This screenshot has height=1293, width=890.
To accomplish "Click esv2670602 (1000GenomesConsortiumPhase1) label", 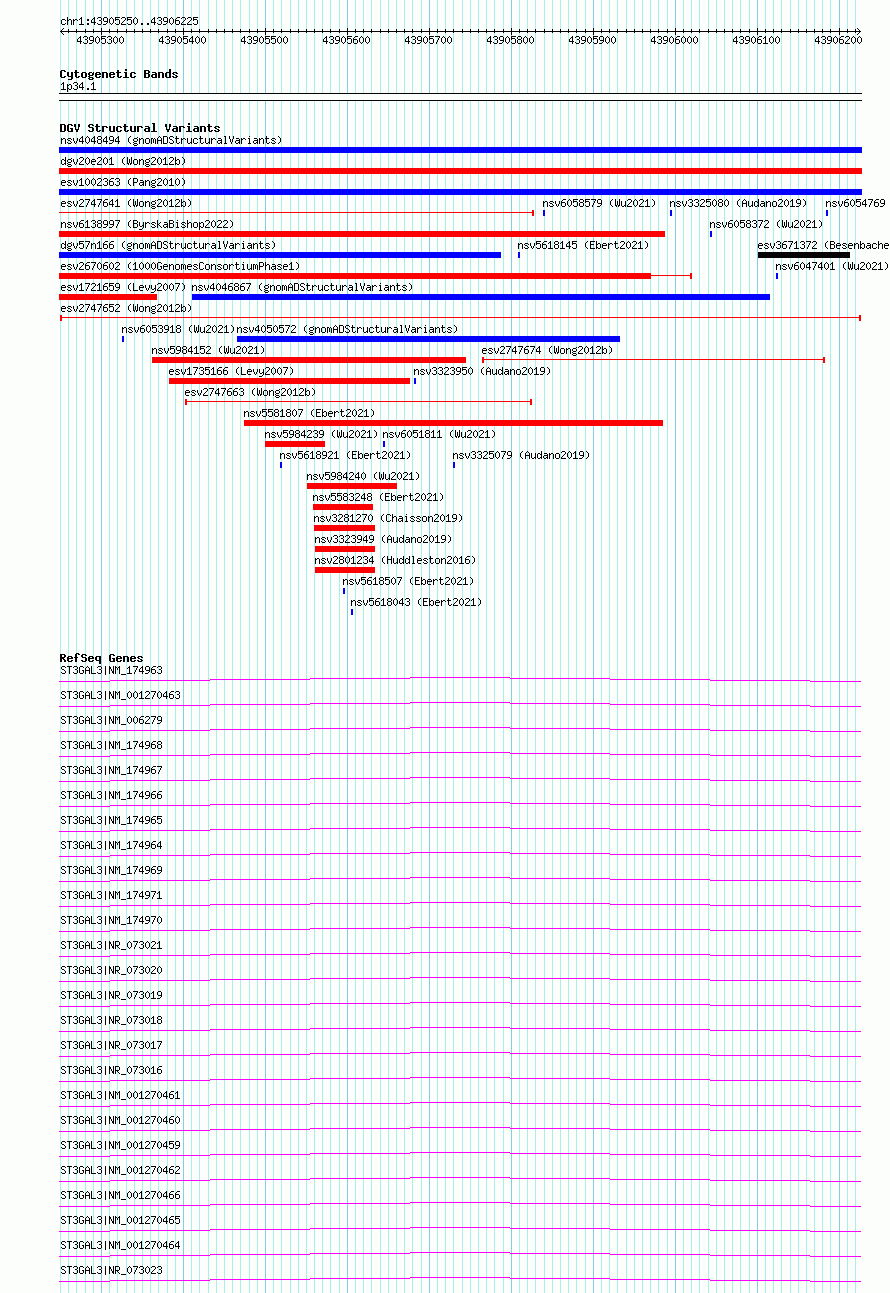I will [x=180, y=266].
